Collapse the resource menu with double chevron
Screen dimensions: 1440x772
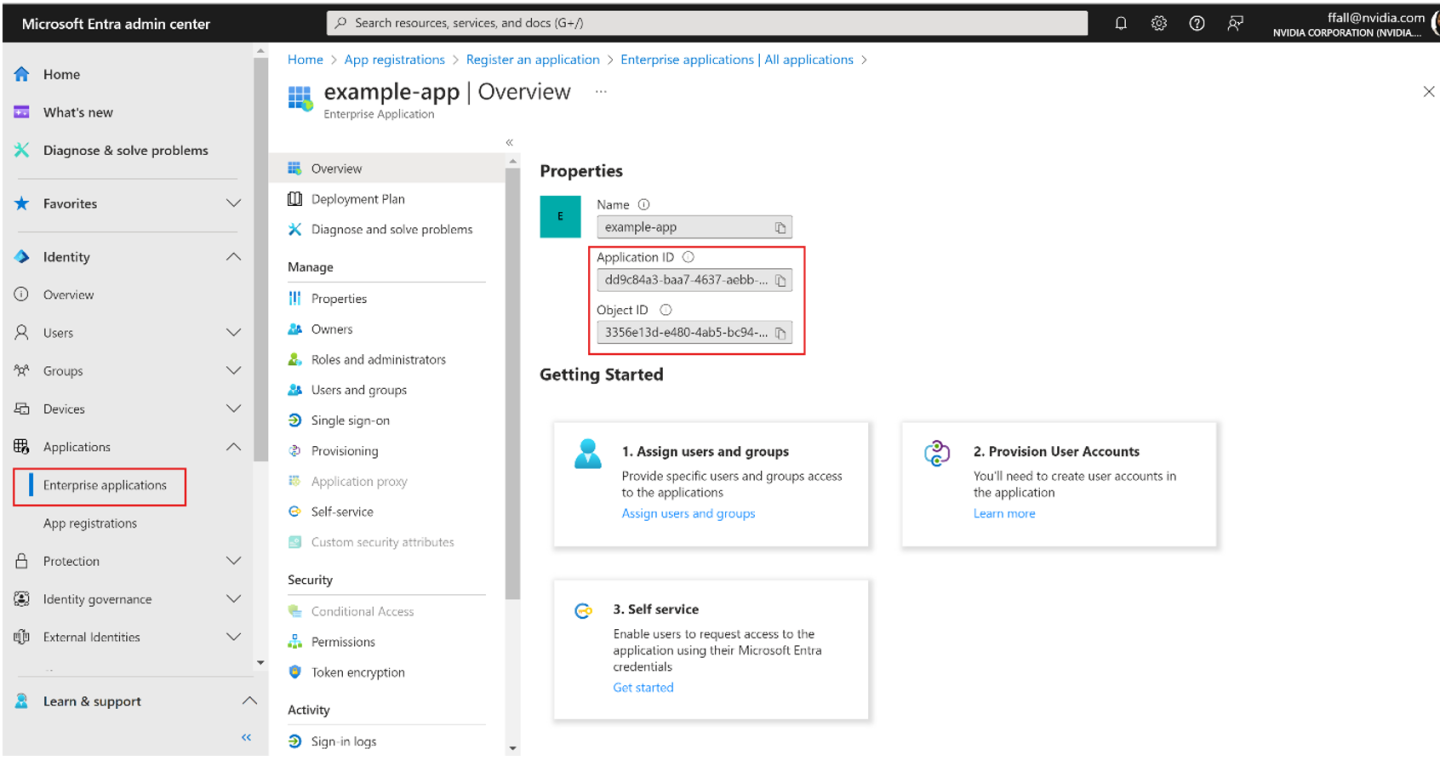tap(509, 142)
